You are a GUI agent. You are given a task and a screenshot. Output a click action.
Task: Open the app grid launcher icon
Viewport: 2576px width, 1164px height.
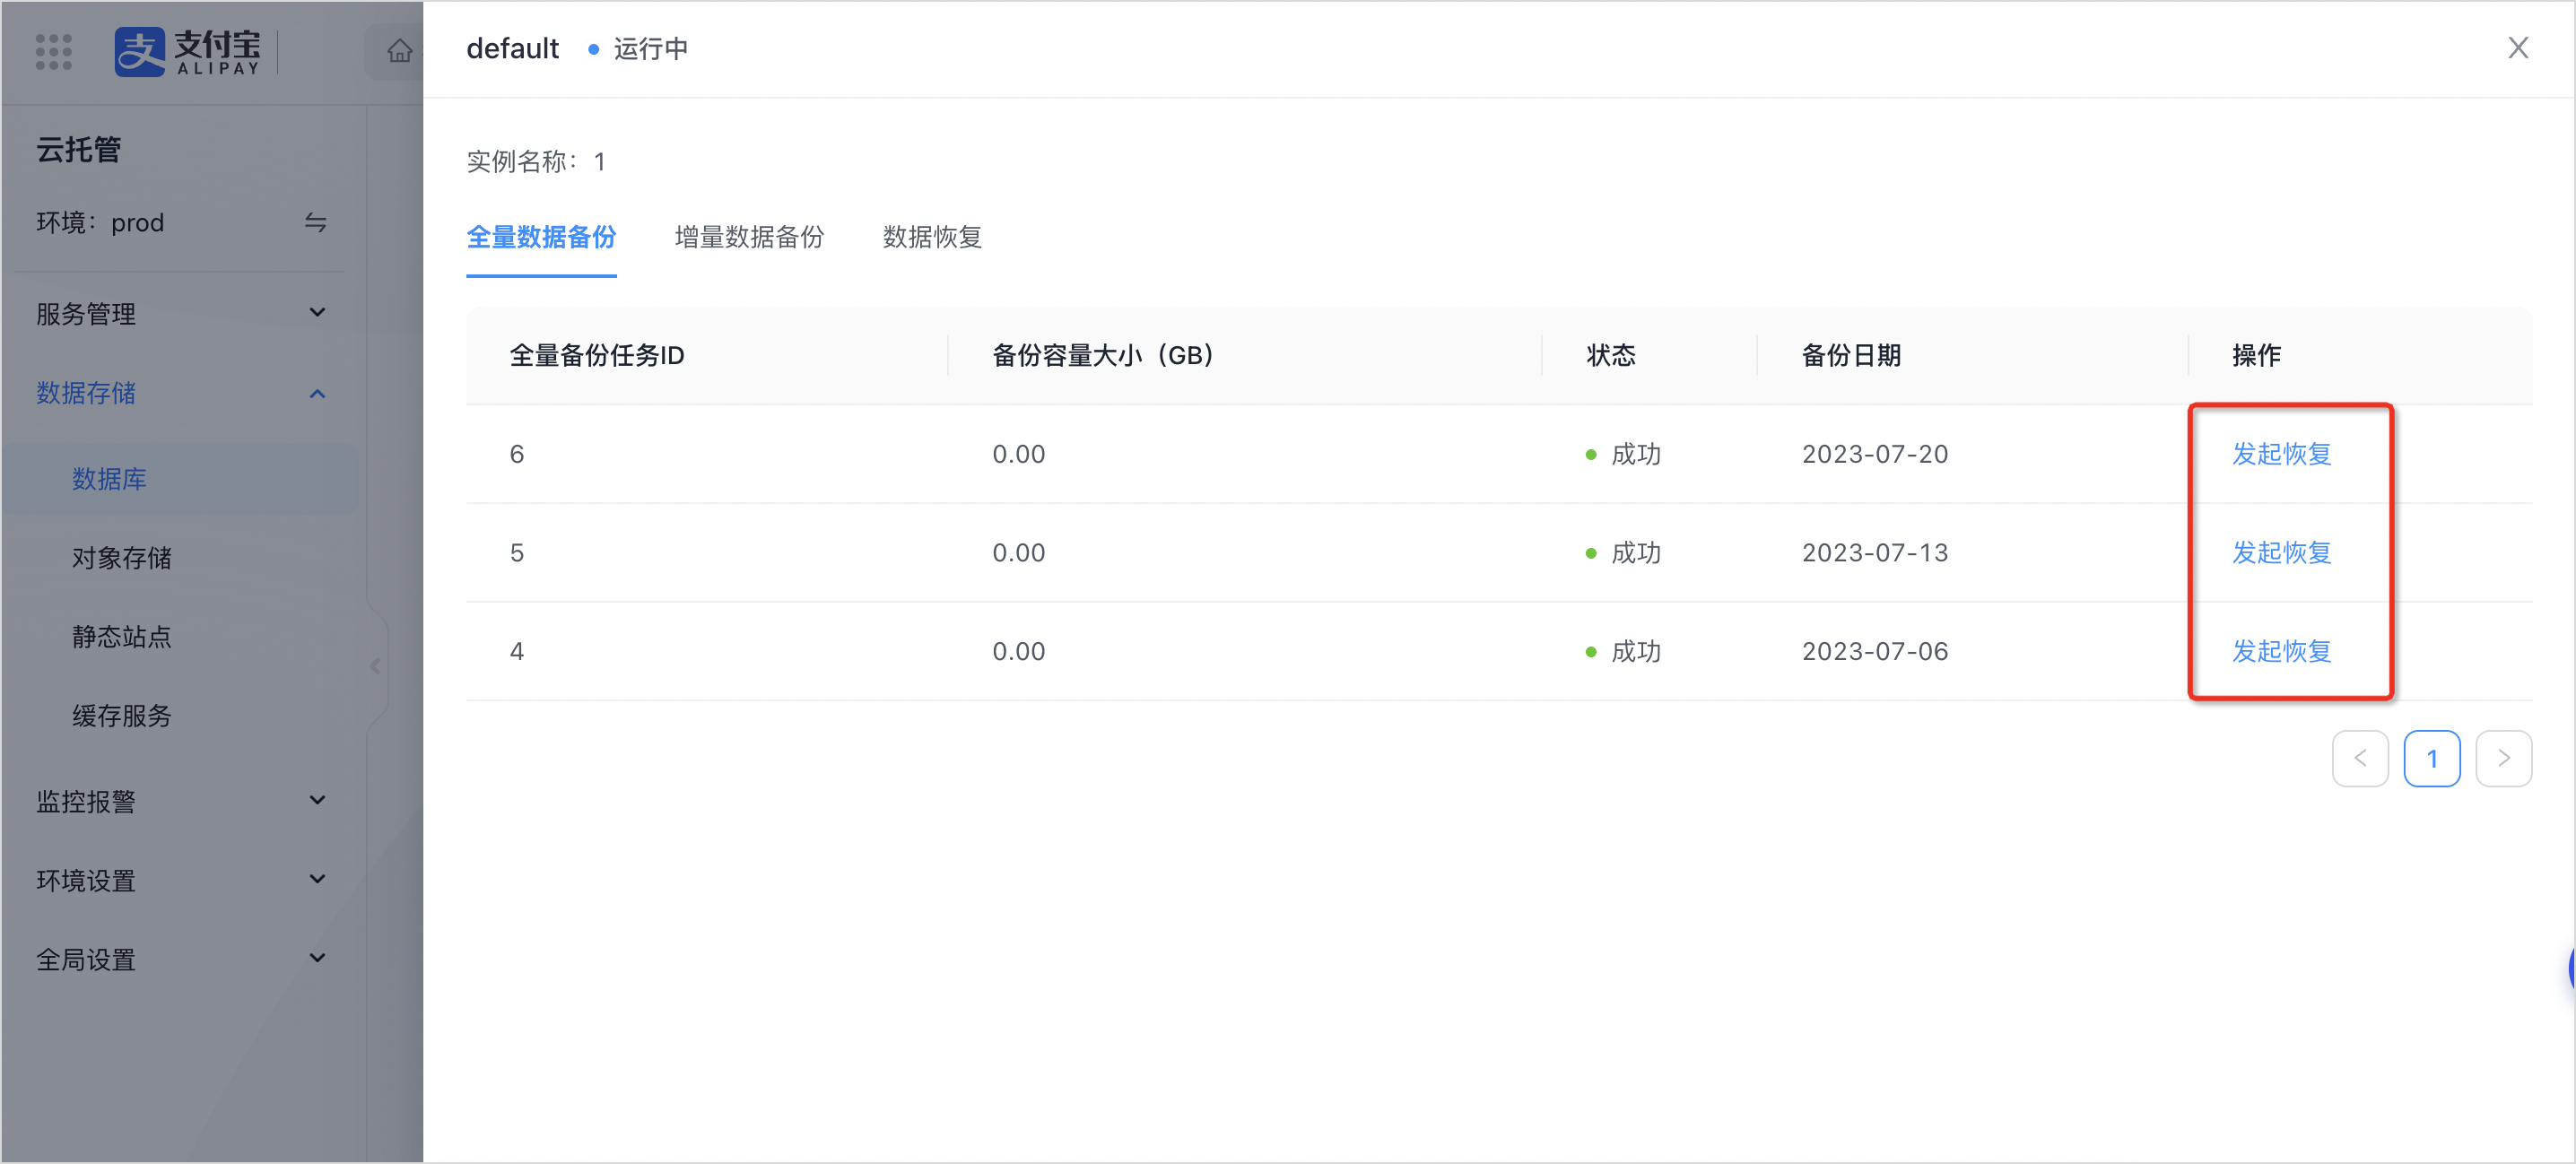coord(53,51)
